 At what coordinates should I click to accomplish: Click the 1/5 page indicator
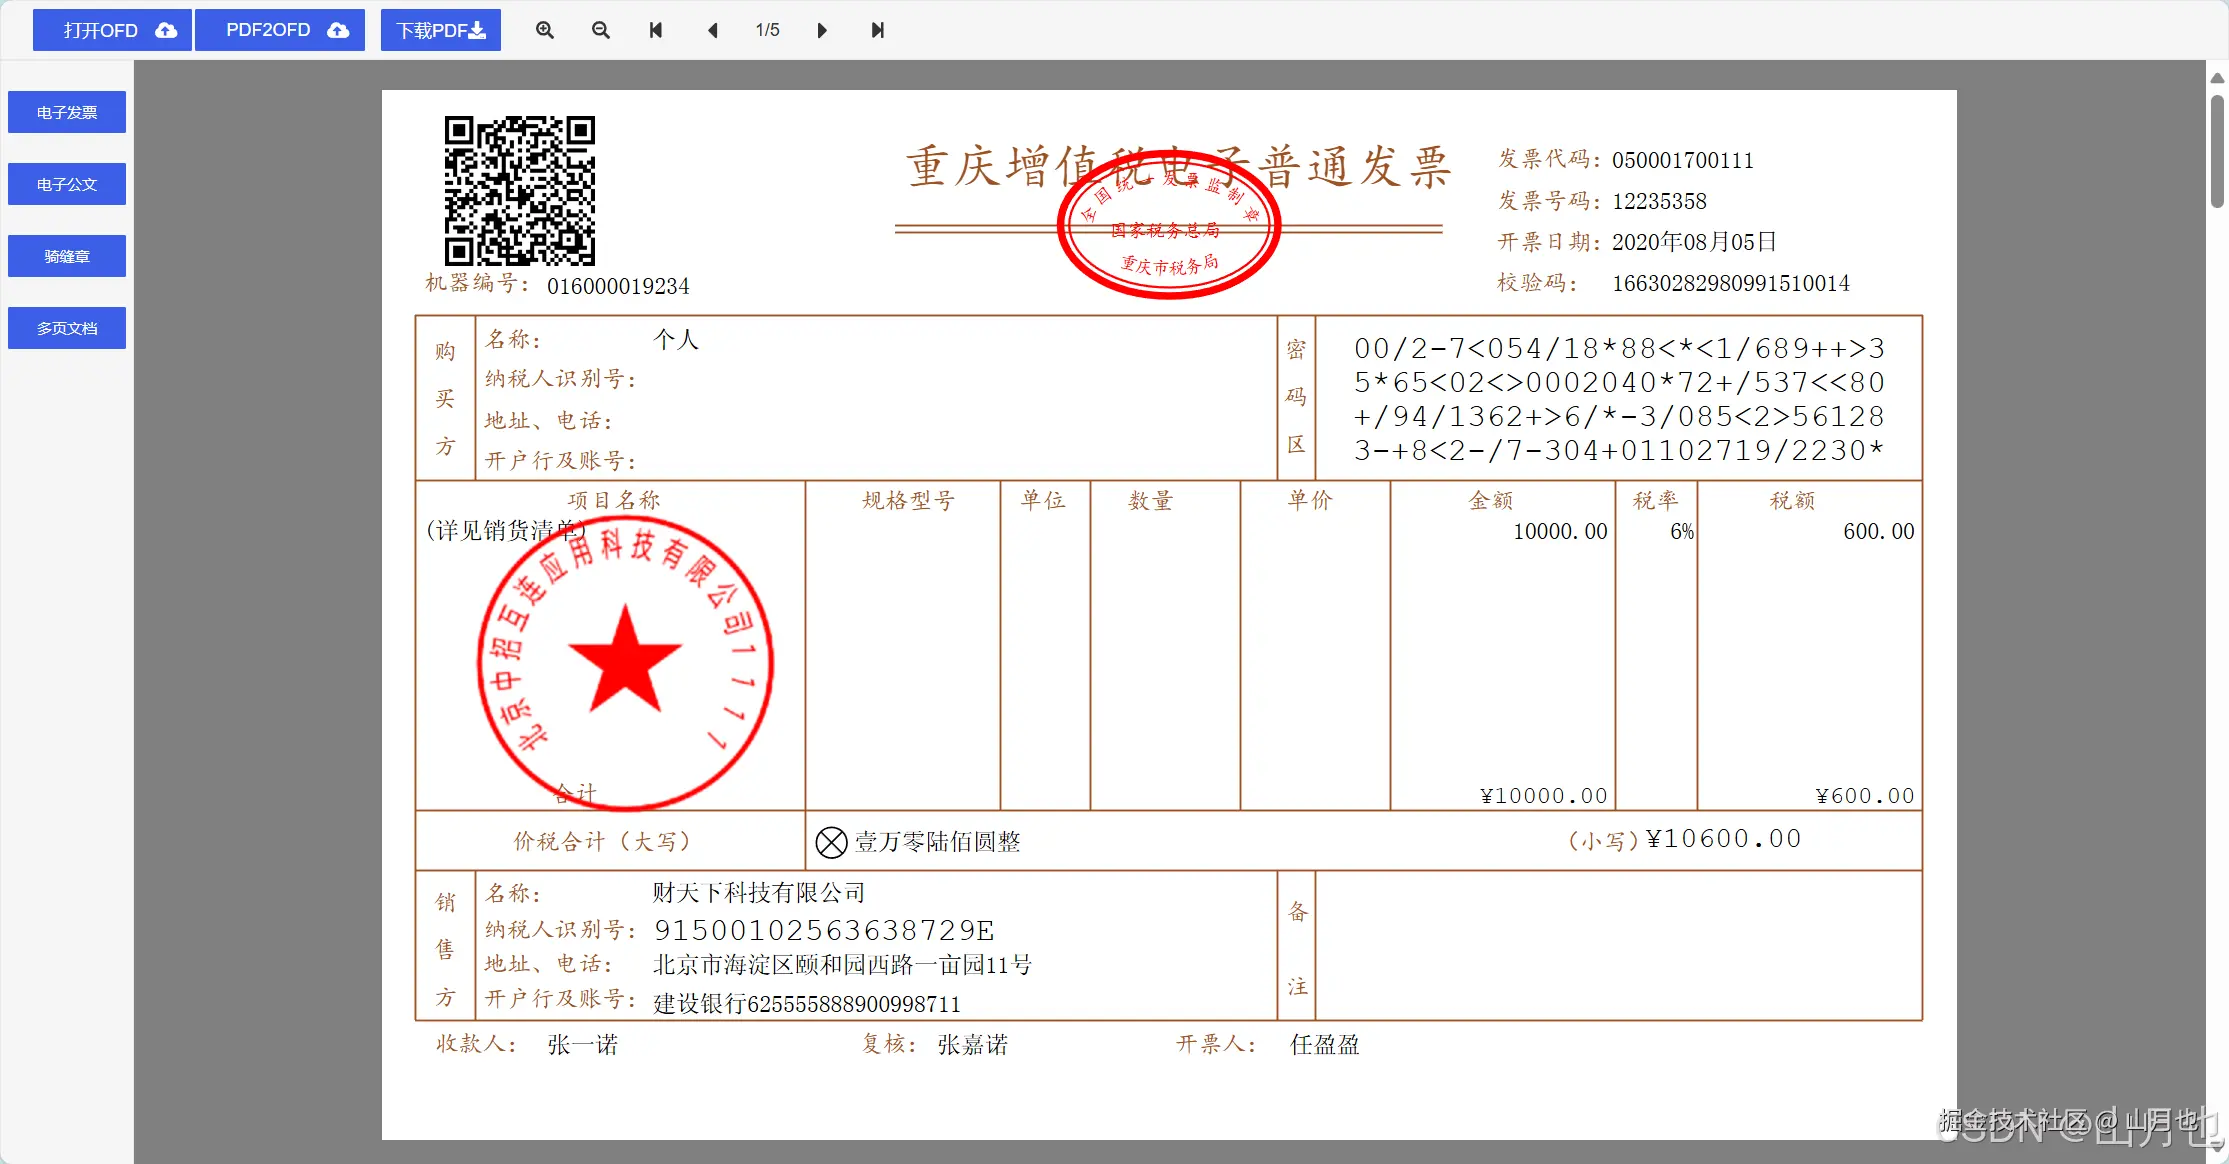point(767,30)
